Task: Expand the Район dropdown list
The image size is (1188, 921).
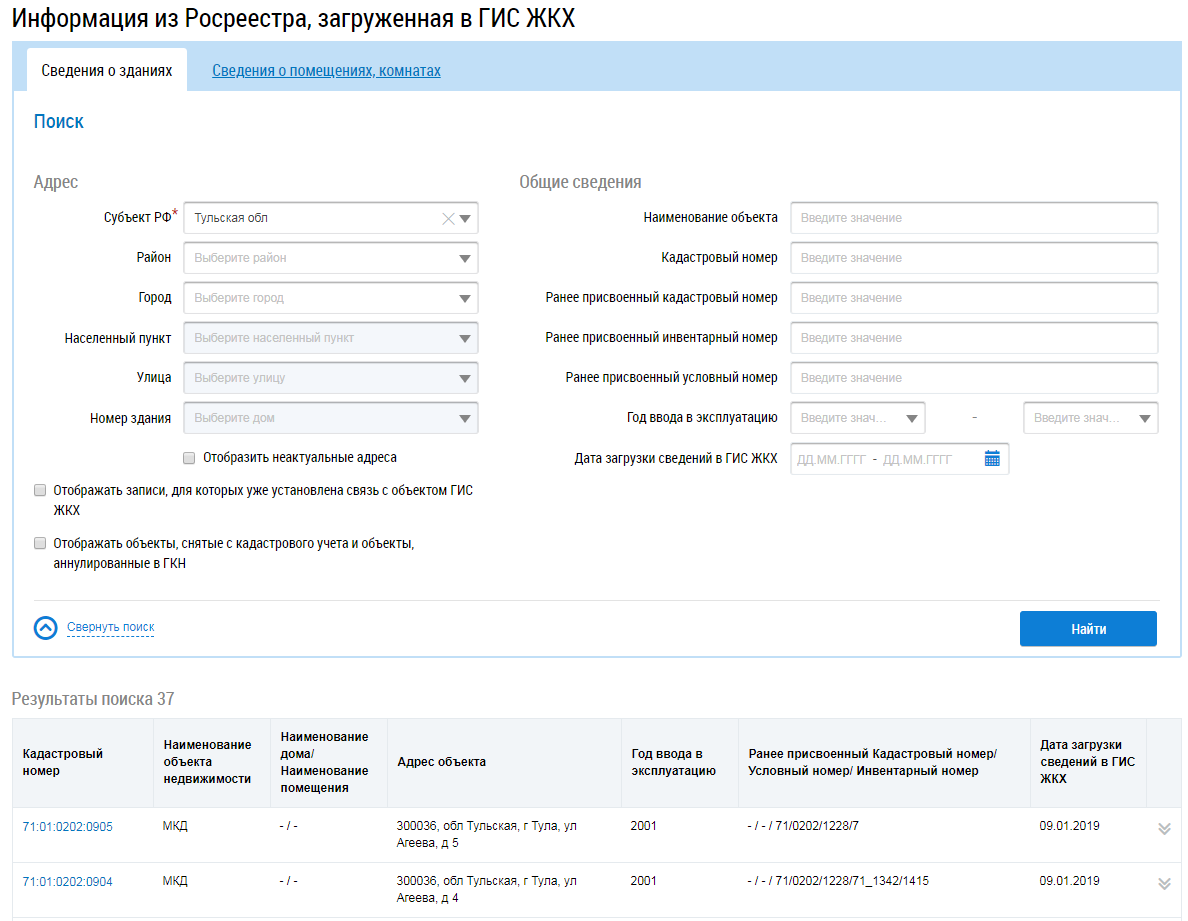Action: pos(465,258)
